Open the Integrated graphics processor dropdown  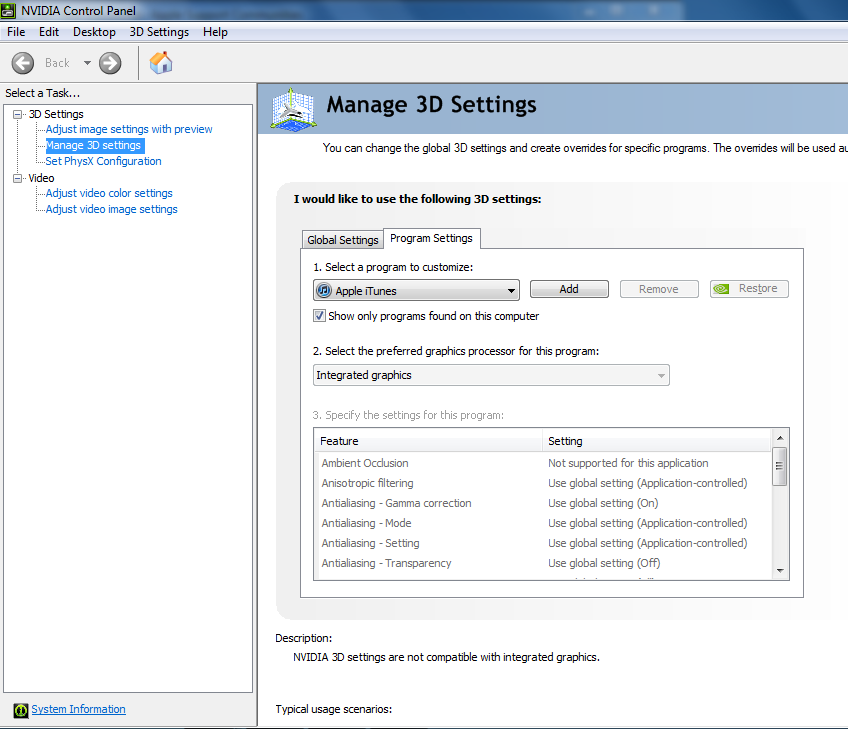[491, 375]
